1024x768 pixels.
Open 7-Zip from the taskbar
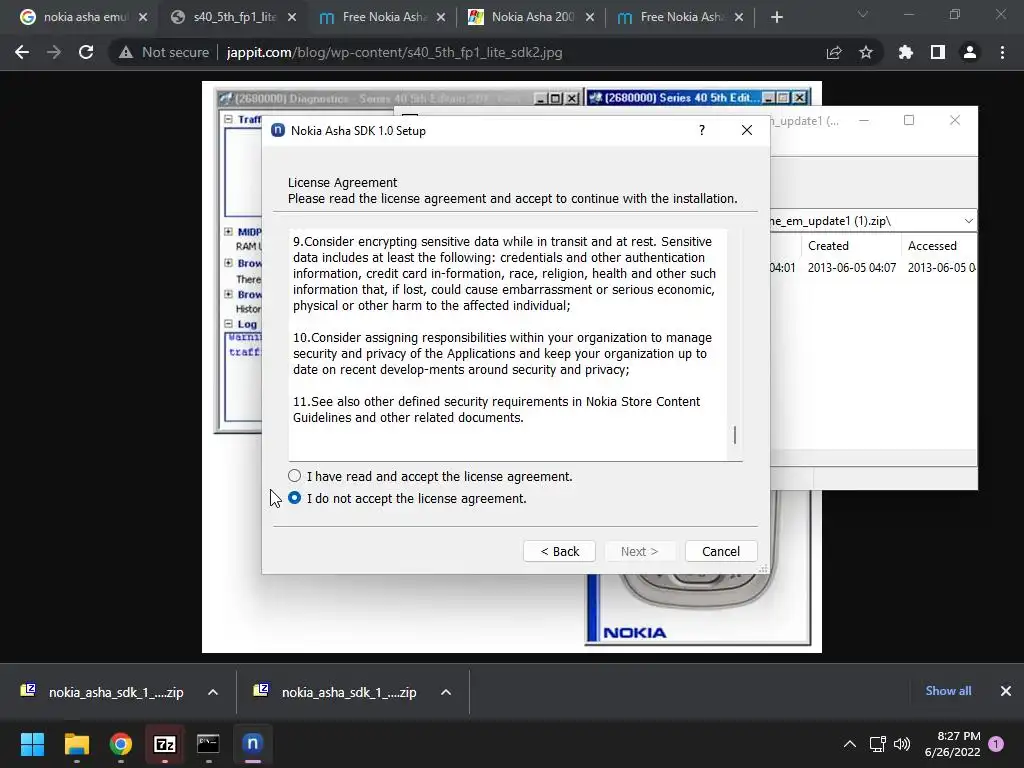click(165, 744)
